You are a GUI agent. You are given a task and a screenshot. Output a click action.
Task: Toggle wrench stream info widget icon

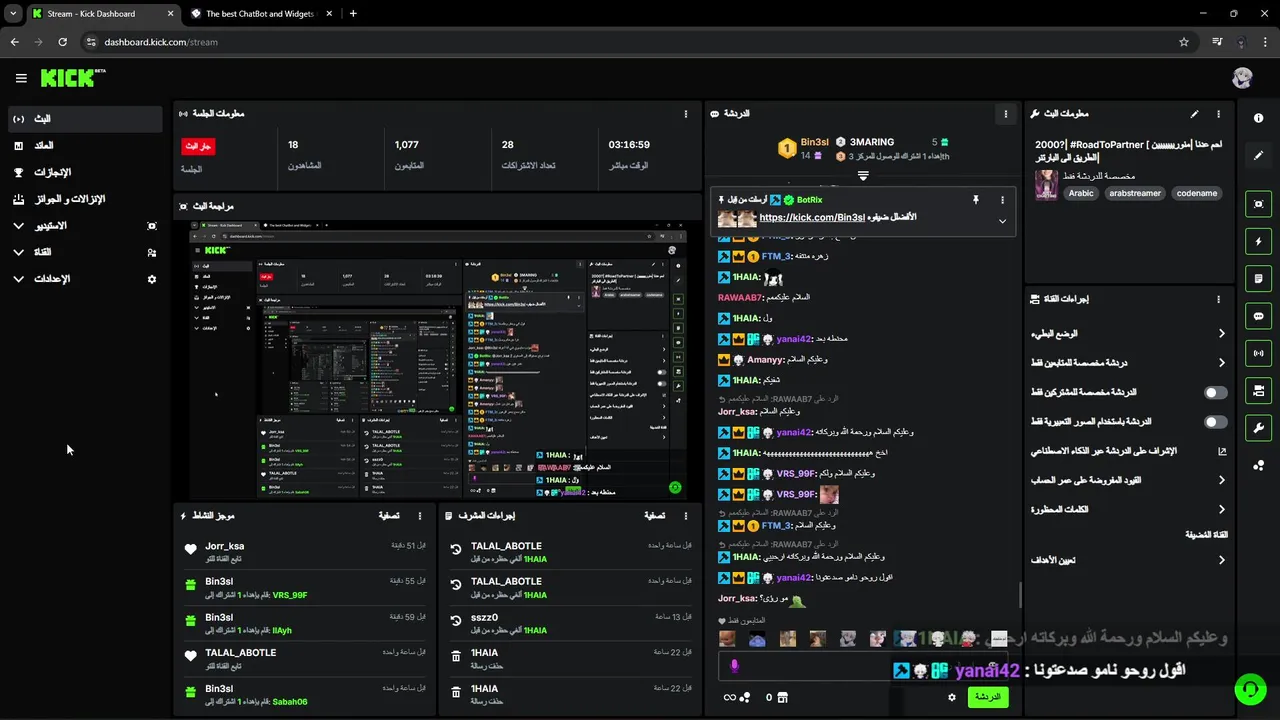pos(1258,428)
